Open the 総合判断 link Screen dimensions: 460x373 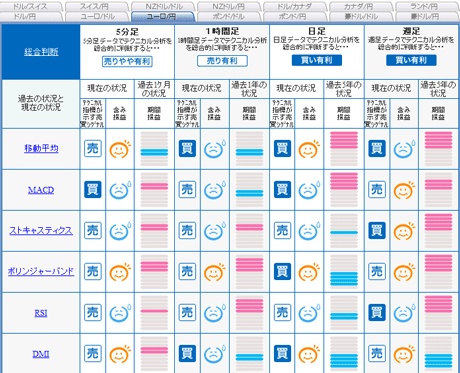point(41,52)
